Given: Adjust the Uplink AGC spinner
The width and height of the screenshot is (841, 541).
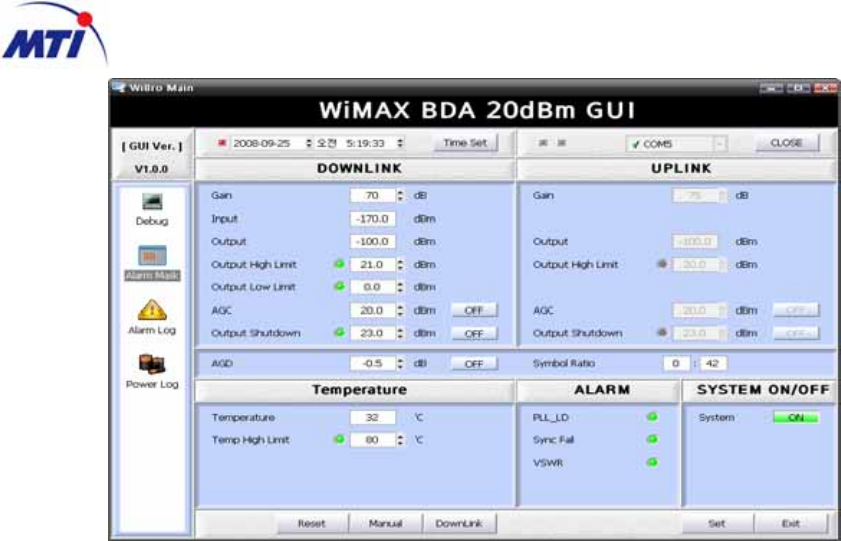Looking at the screenshot, I should point(722,310).
